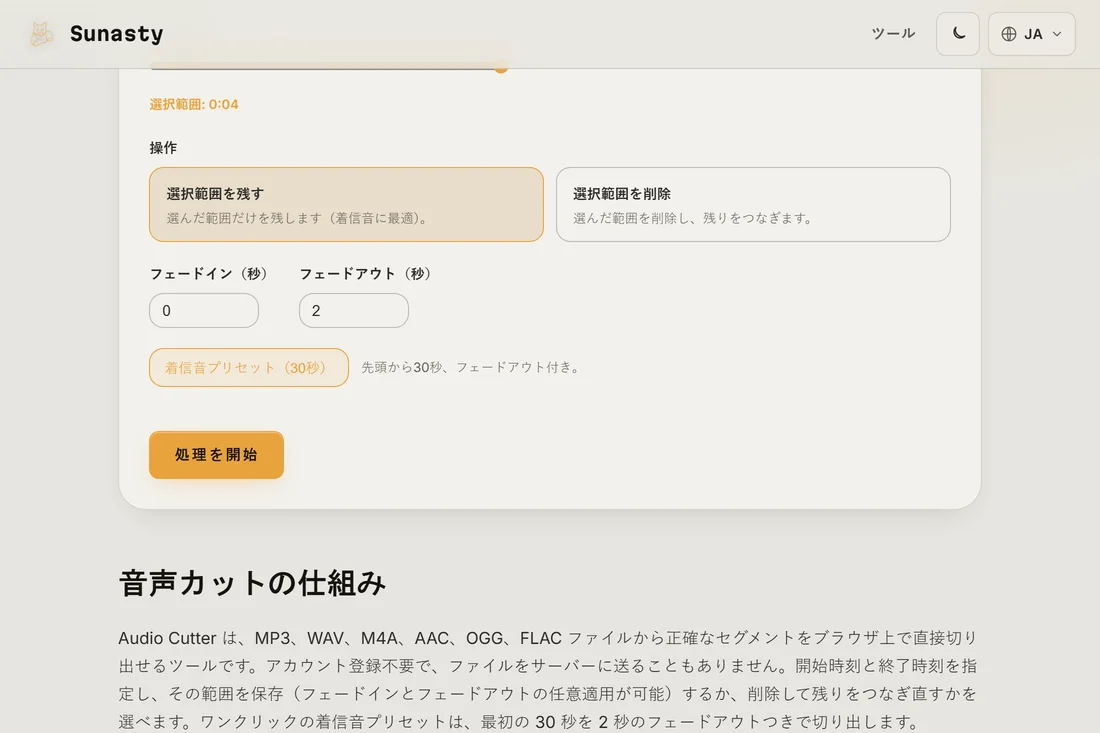Click the フェードイン（秒）label
The height and width of the screenshot is (733, 1100).
point(211,274)
